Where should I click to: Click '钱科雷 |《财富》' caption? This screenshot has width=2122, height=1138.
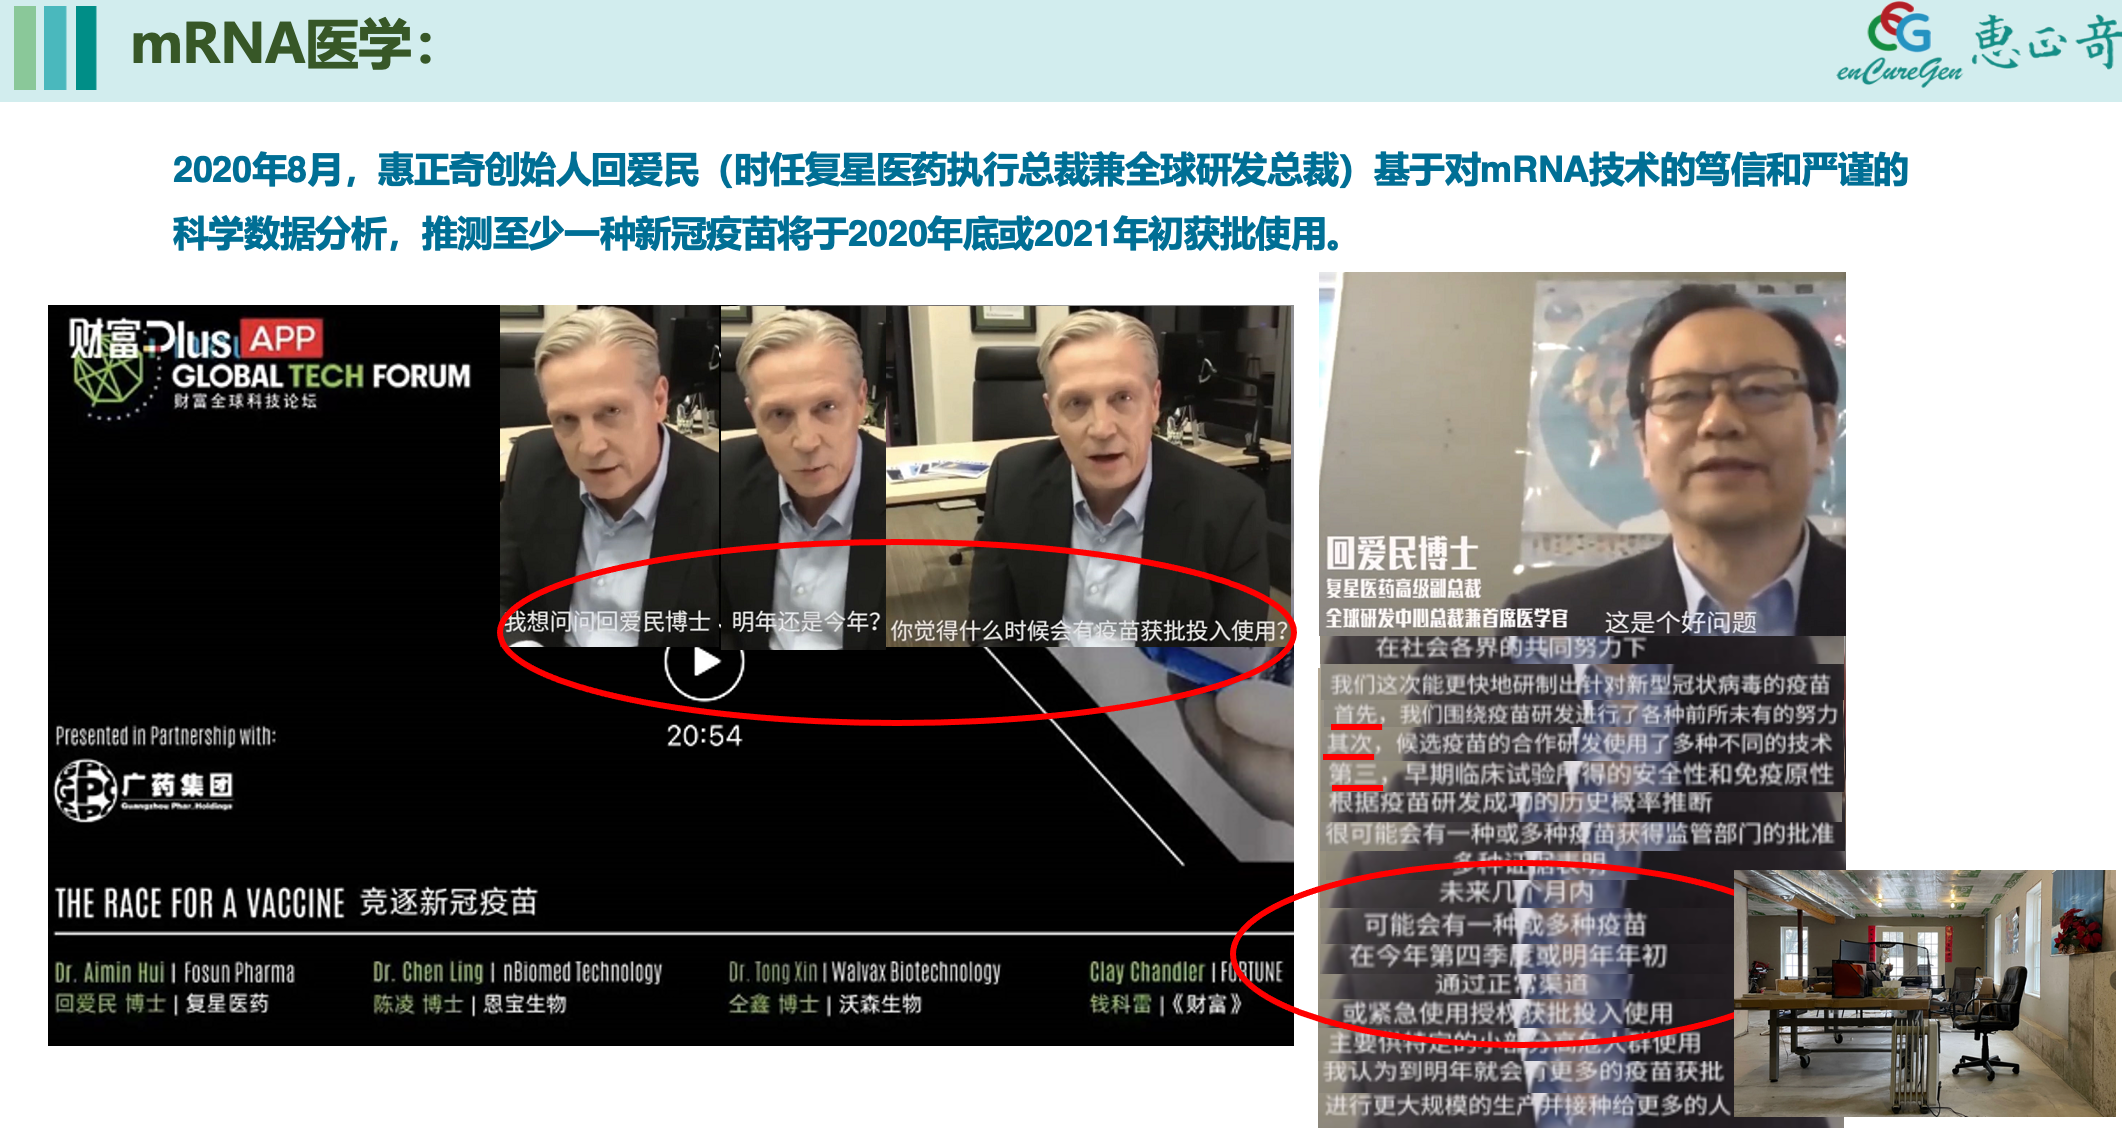[x=1166, y=1003]
